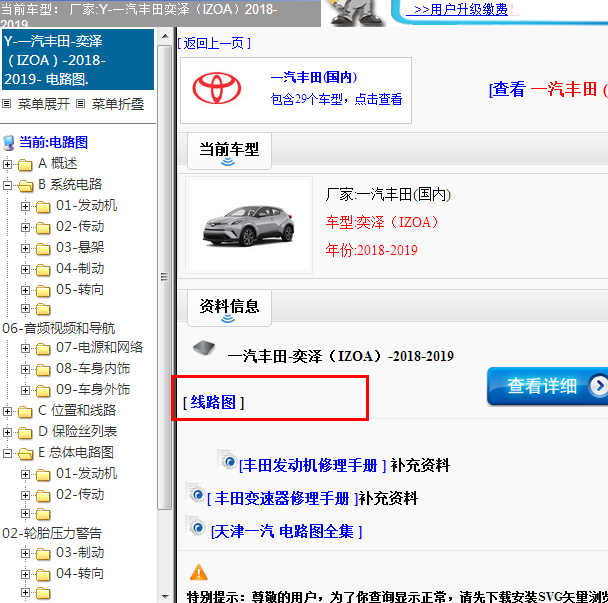Click the folder icon beside E 总体电路图
608x603 pixels.
tap(25, 454)
